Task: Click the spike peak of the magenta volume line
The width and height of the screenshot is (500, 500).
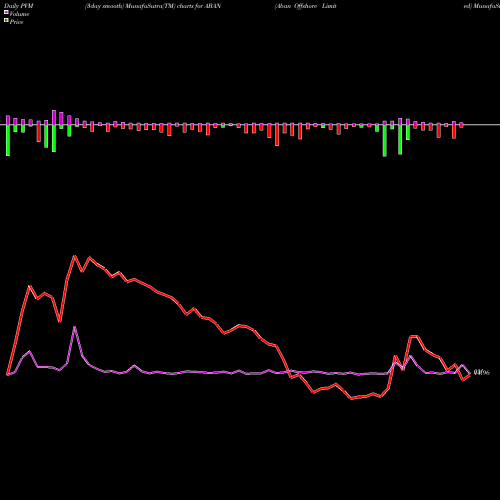Action: tap(75, 327)
